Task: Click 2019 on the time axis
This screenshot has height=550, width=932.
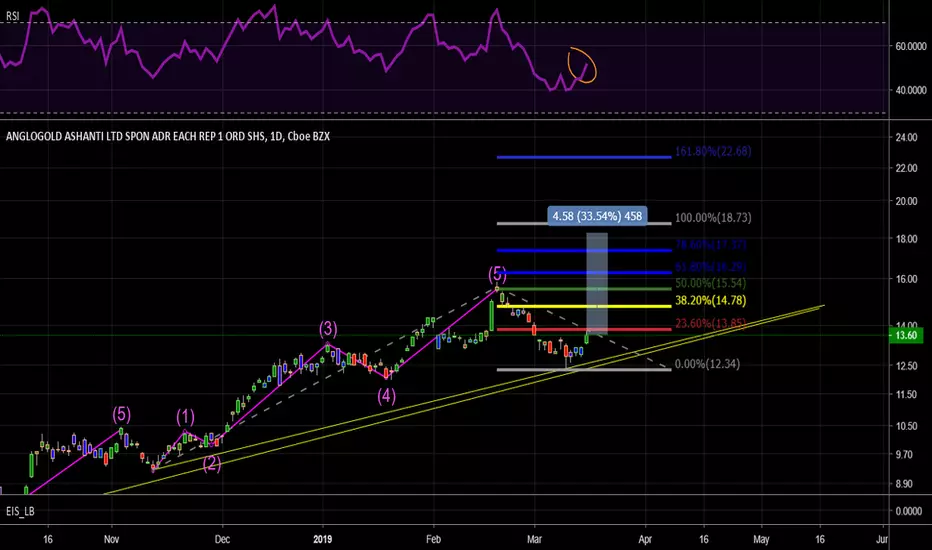Action: [x=322, y=539]
